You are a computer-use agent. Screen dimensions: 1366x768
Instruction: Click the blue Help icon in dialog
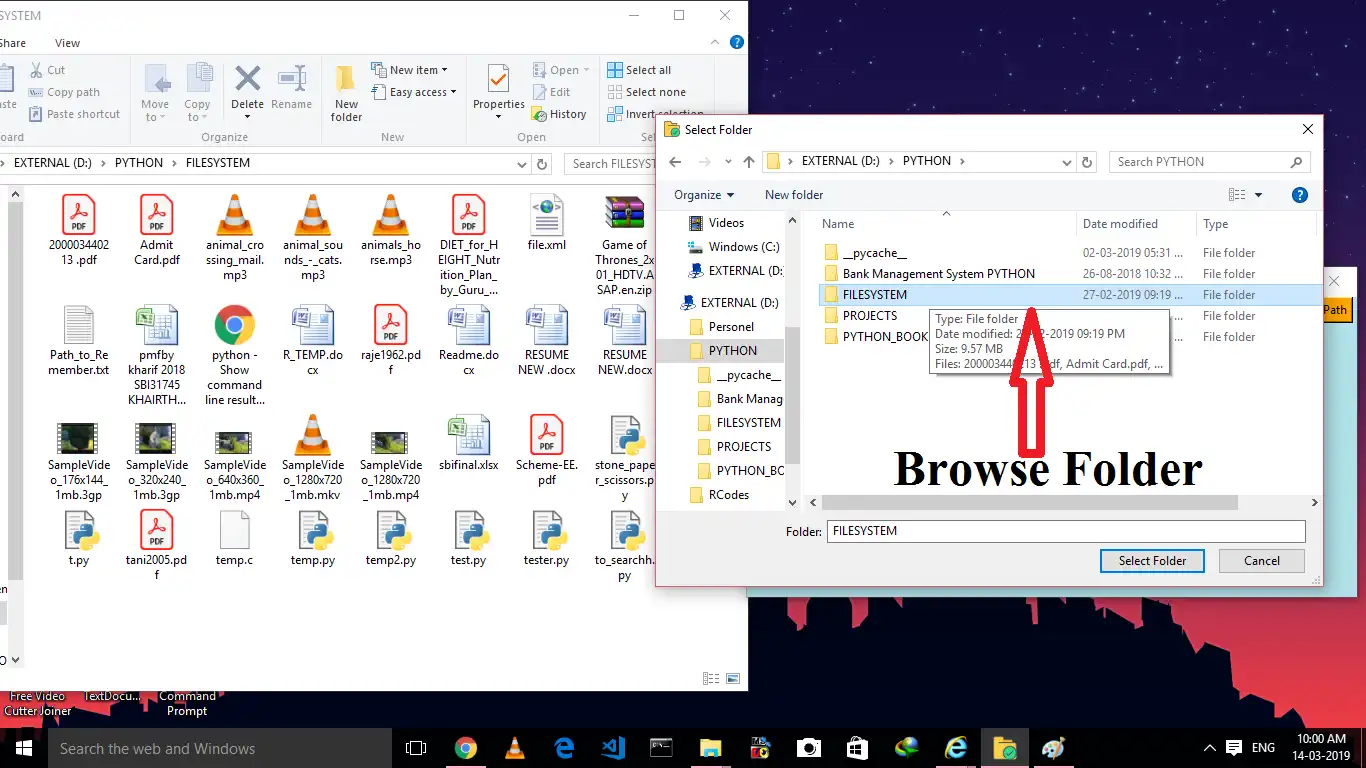pos(1299,195)
